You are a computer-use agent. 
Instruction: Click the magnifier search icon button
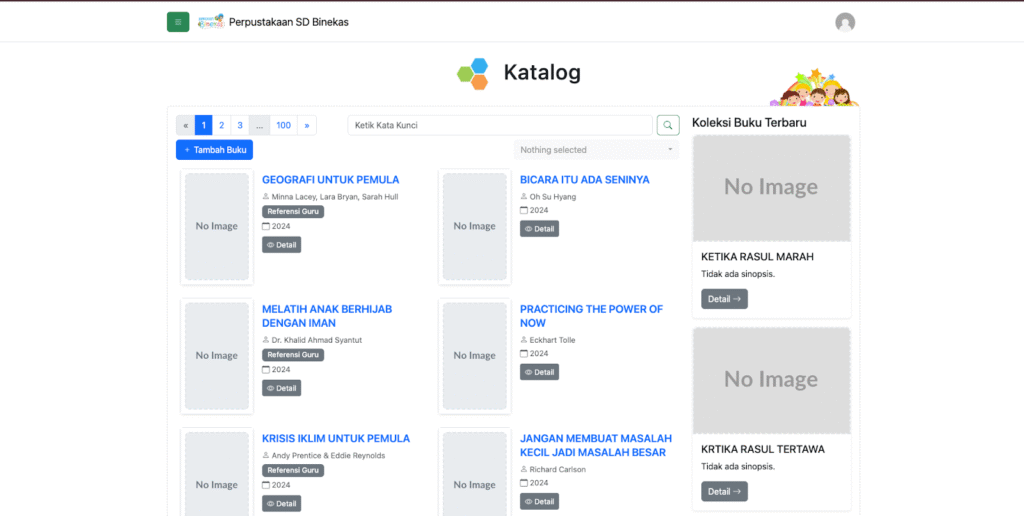coord(668,125)
